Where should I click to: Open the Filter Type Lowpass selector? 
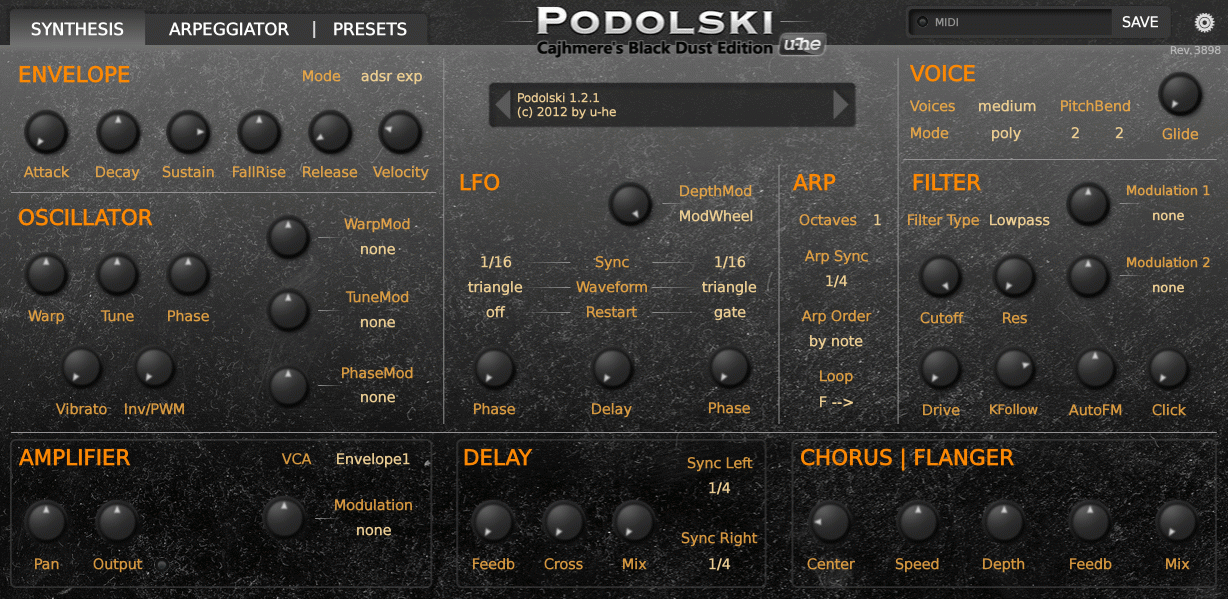click(x=1019, y=220)
